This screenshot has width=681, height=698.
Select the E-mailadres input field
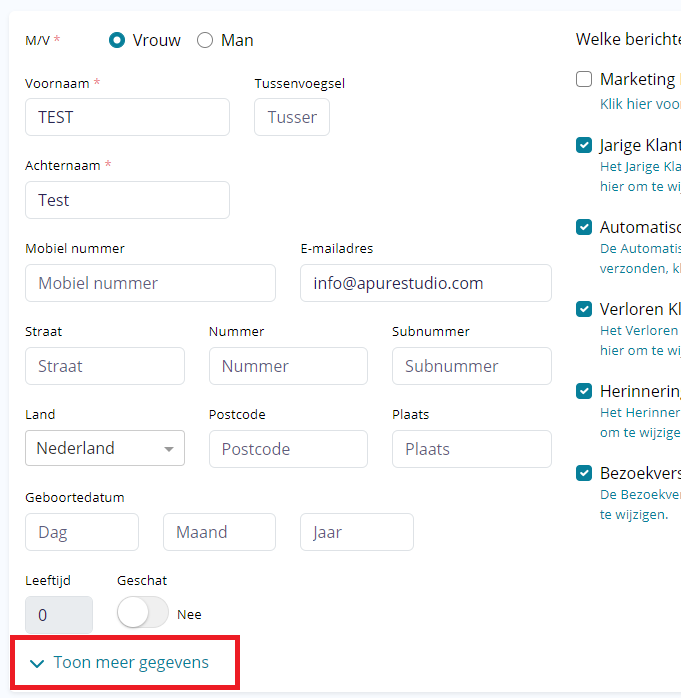[x=425, y=283]
